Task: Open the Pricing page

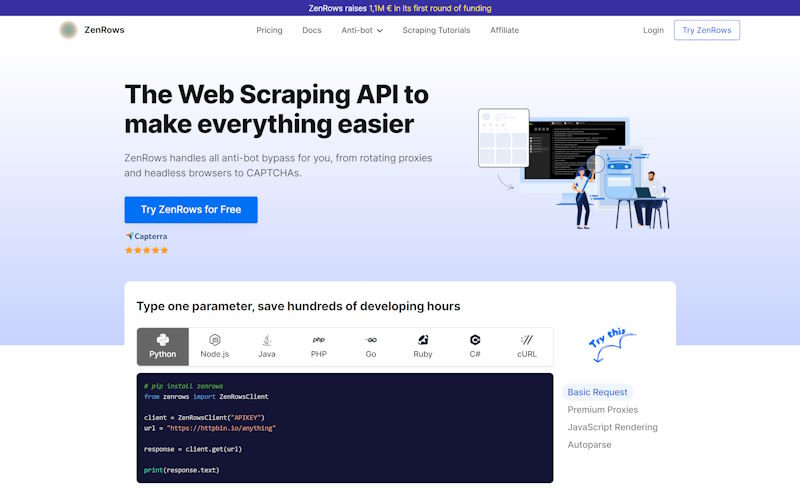Action: [269, 30]
